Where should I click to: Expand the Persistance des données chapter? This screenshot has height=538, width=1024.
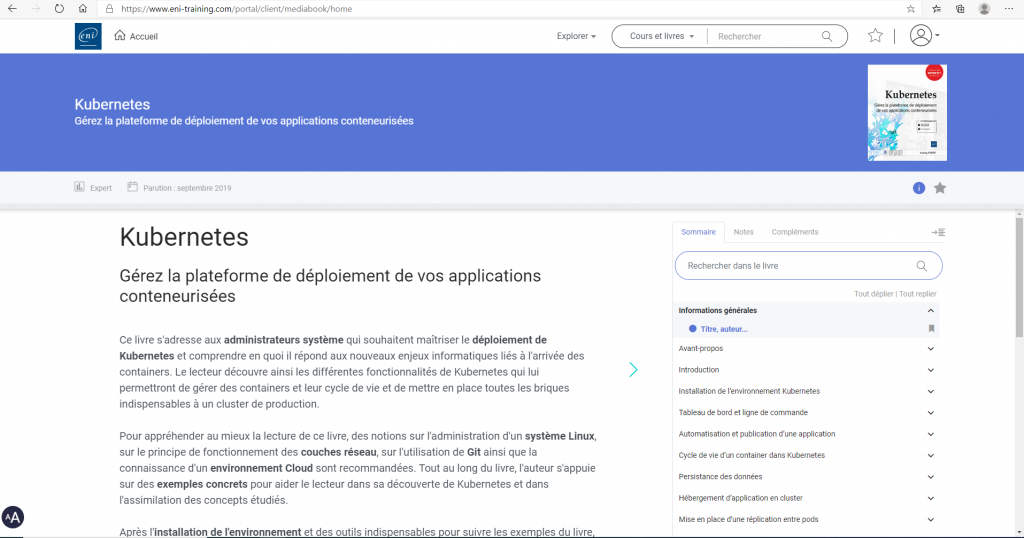(x=931, y=477)
